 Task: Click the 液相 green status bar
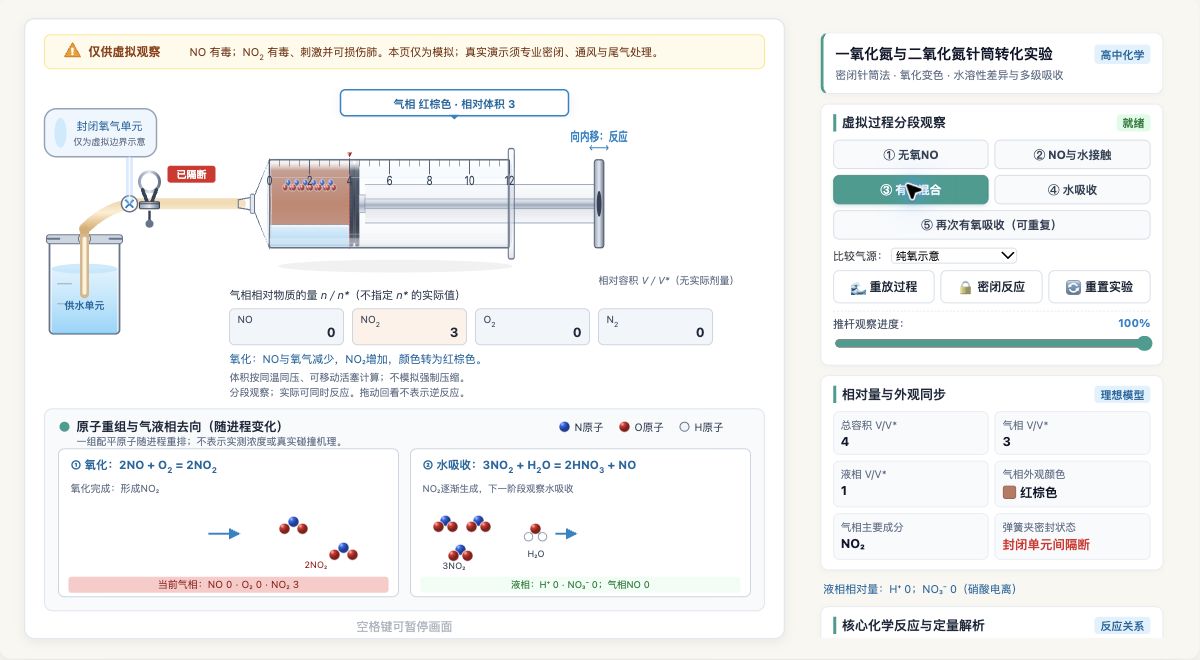coord(580,584)
